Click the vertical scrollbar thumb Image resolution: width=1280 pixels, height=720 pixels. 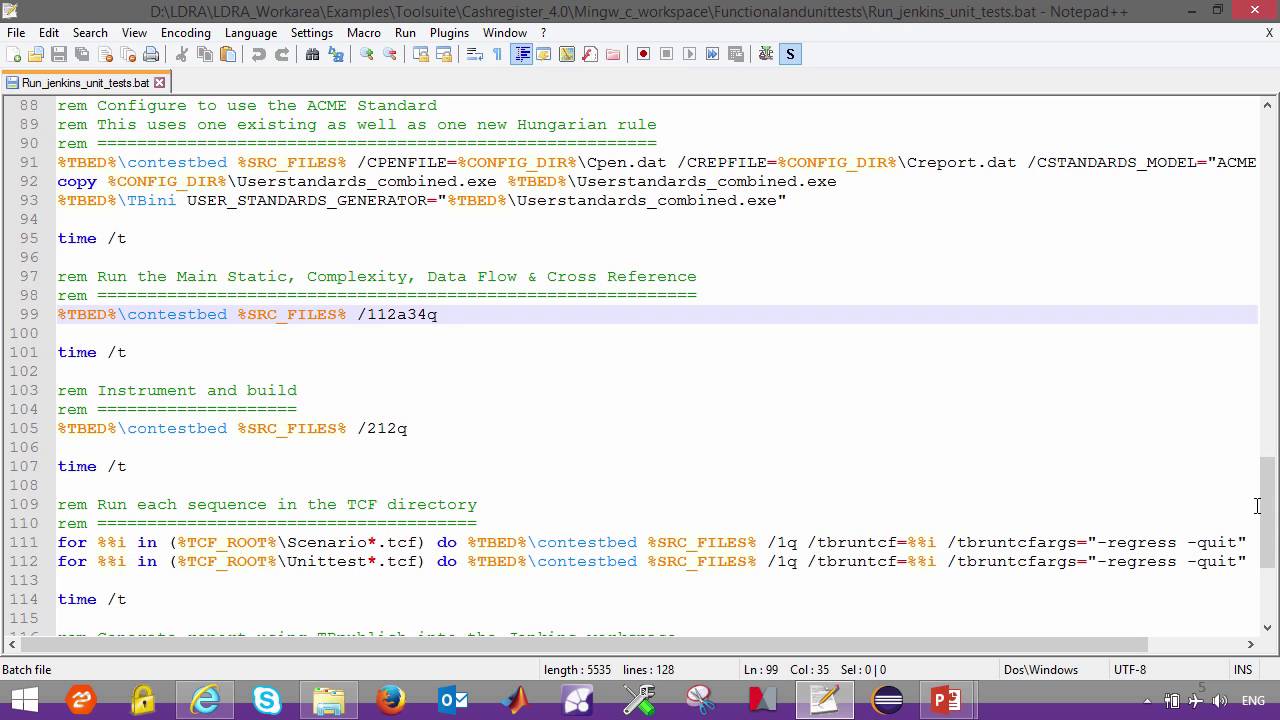coord(1267,510)
